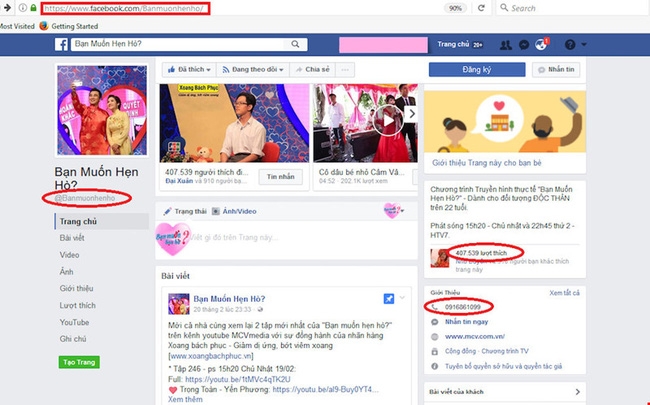Click the 90% zoom indicator
650x405 pixels.
[455, 8]
